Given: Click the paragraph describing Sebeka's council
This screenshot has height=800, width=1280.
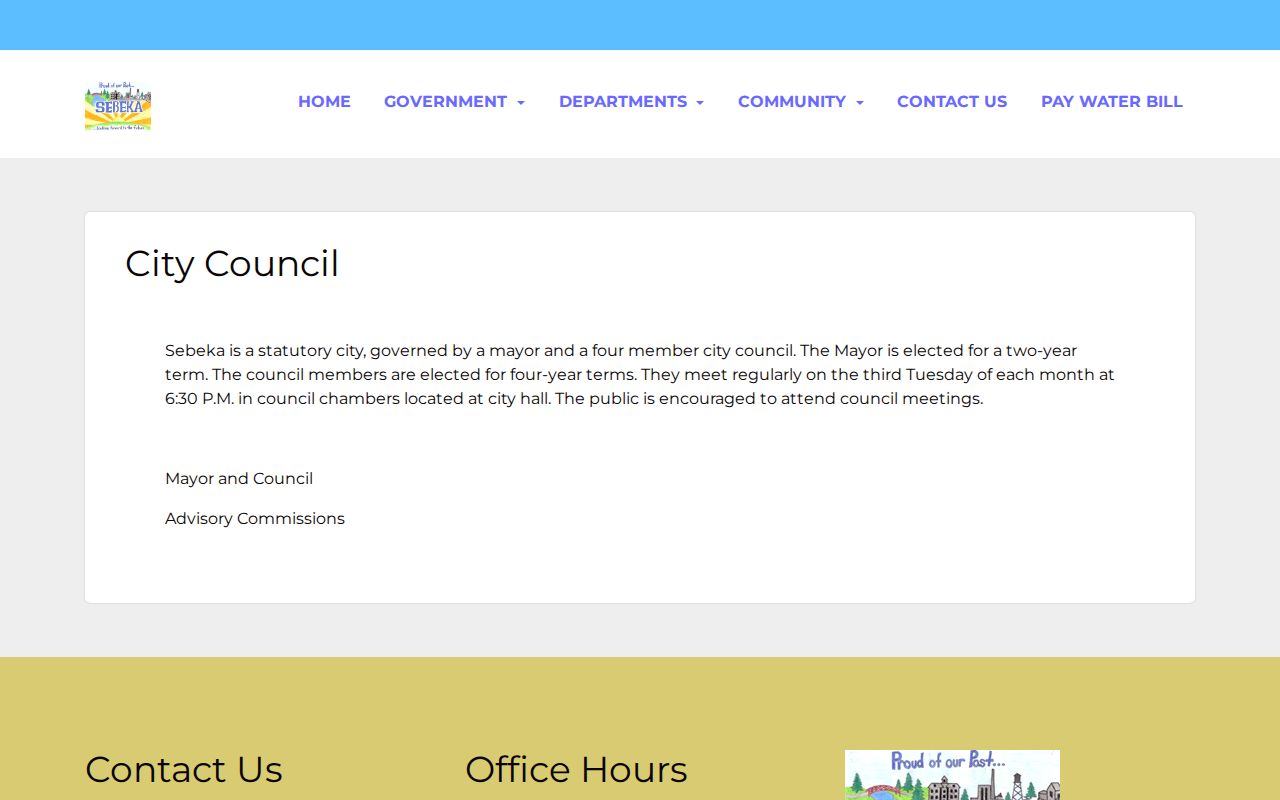Looking at the screenshot, I should point(640,375).
